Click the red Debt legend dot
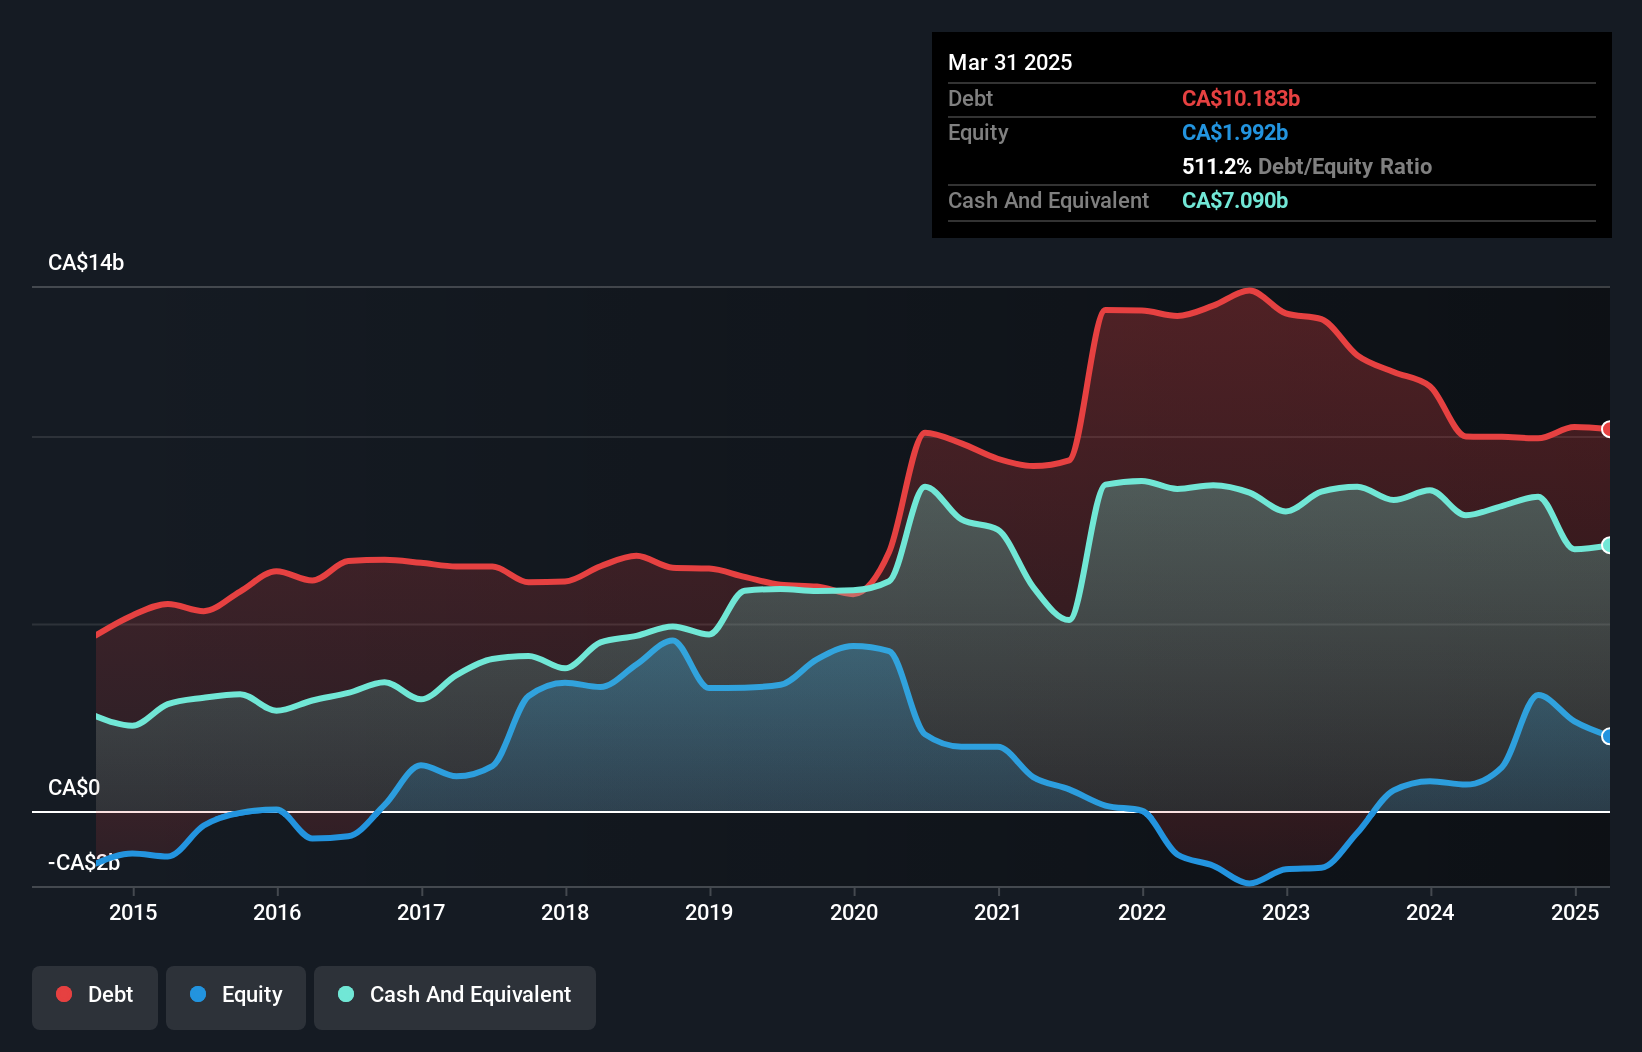 coord(64,994)
